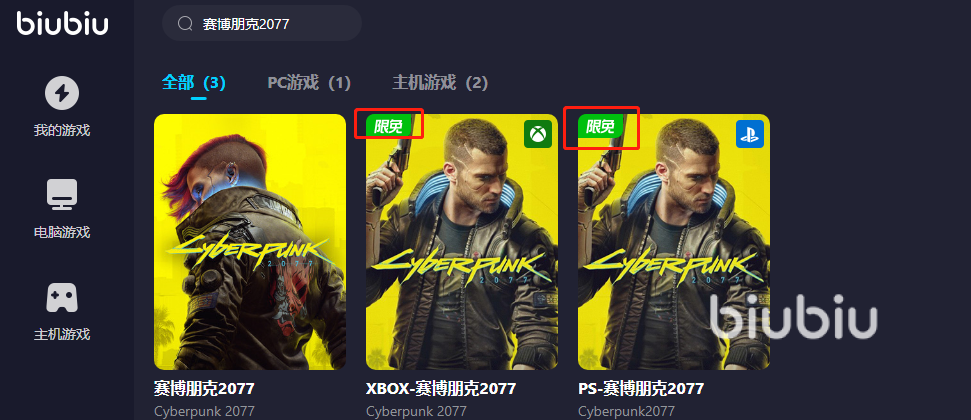Switch to 主机游戏 (2) tab
Viewport: 971px width, 420px height.
point(440,82)
